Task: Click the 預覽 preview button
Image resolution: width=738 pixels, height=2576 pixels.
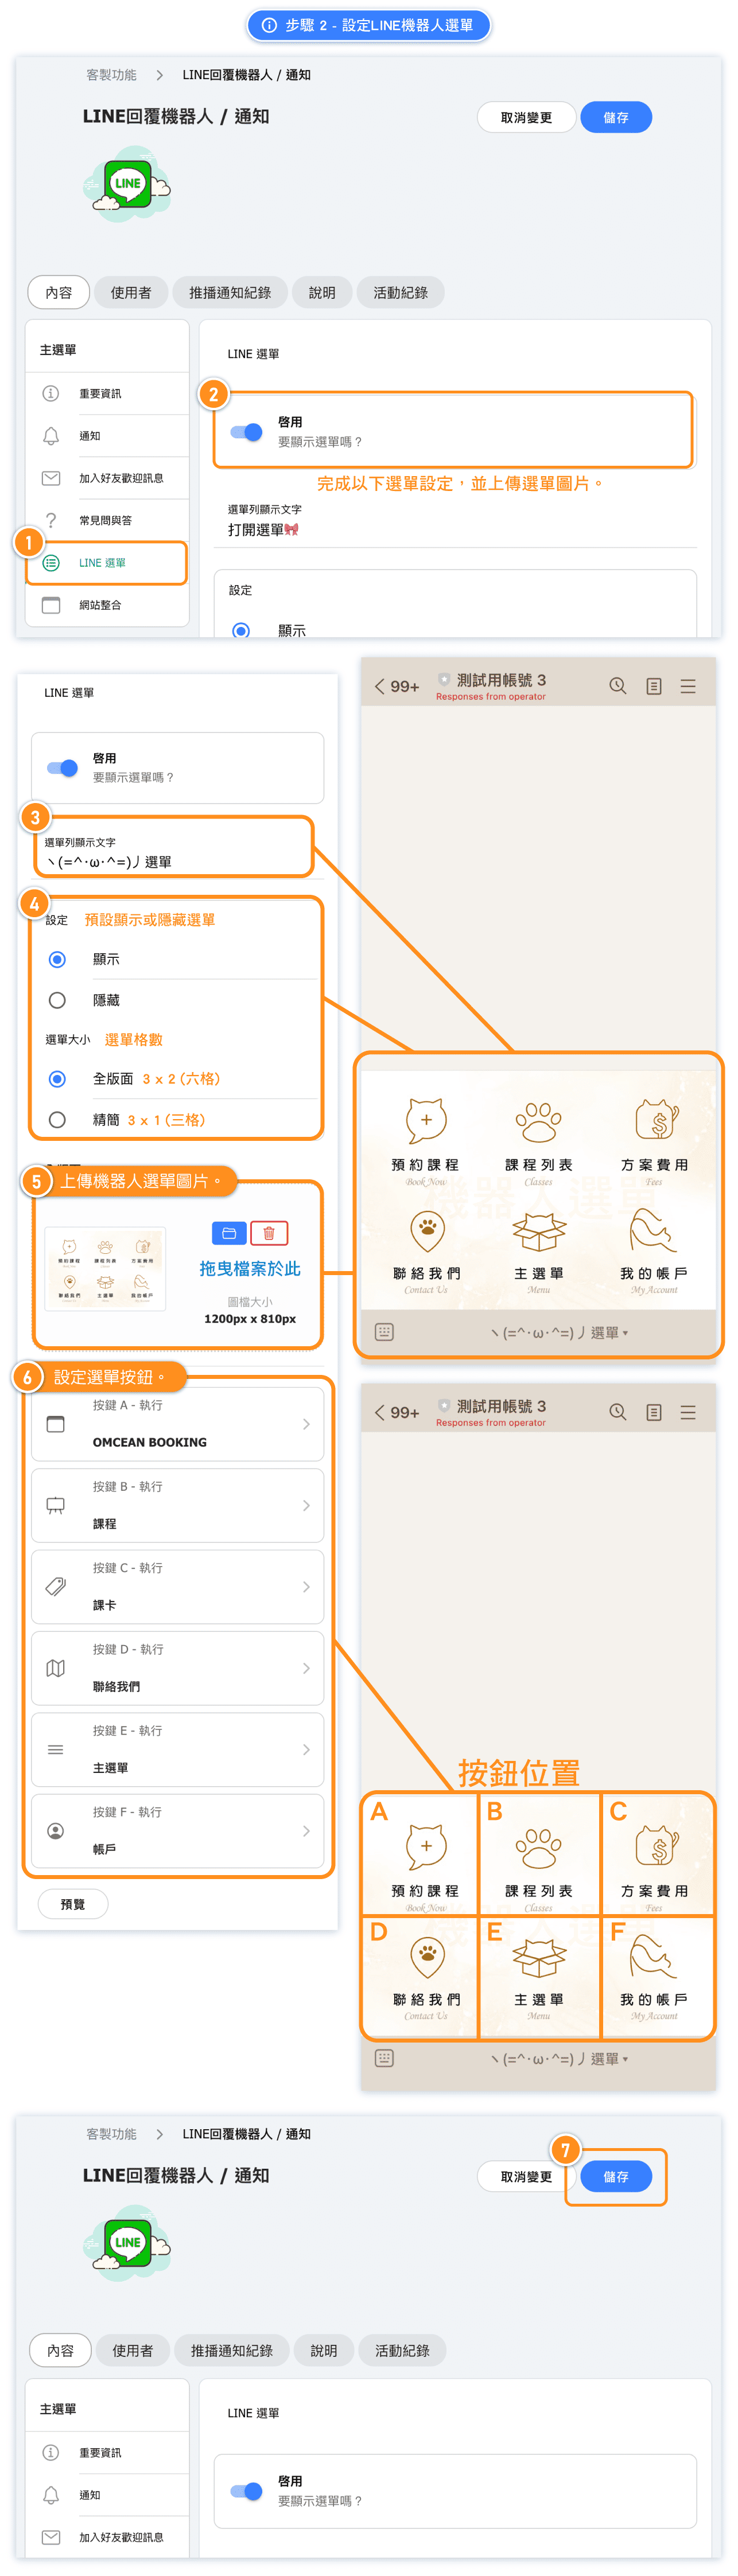Action: point(73,1904)
